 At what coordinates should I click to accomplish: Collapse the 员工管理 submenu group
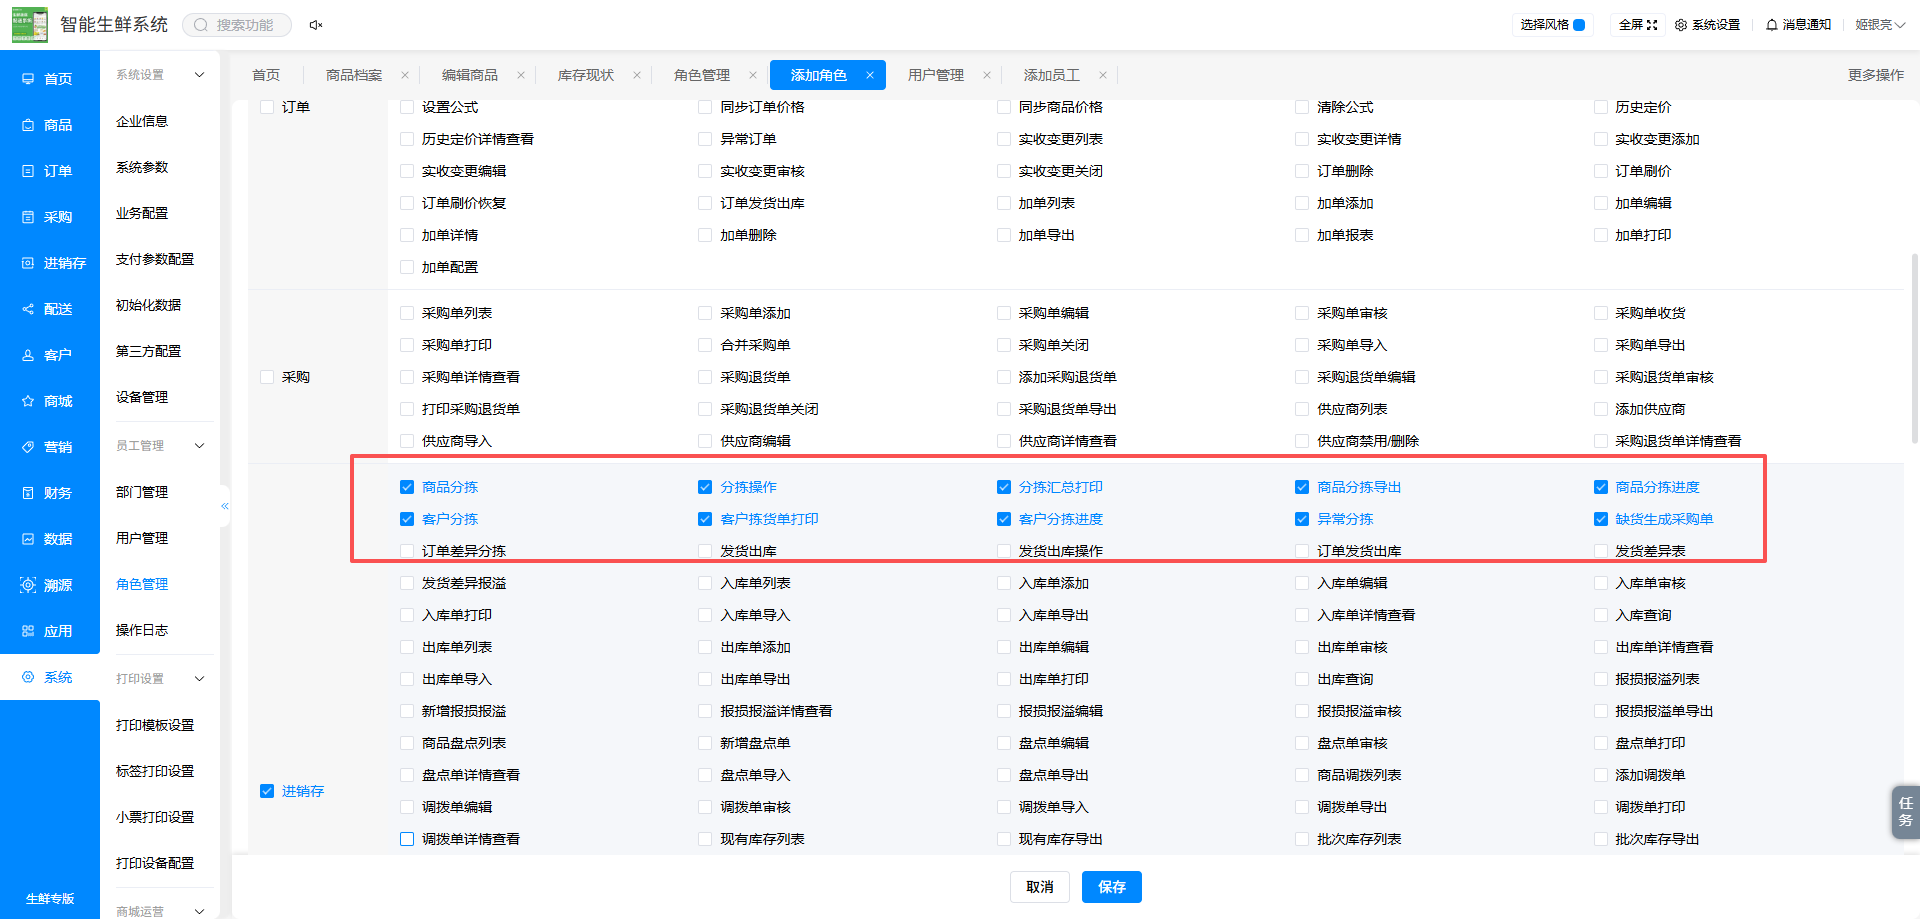(199, 446)
